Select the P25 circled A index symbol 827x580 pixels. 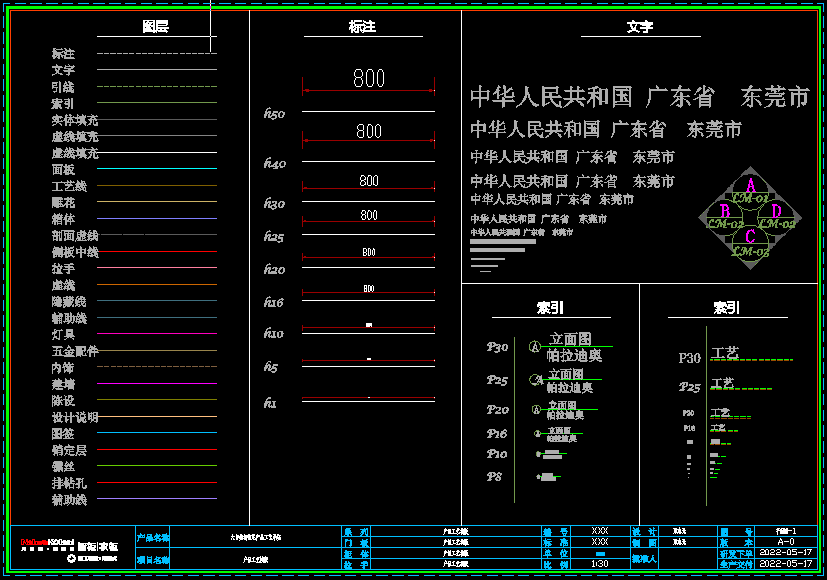[x=538, y=380]
